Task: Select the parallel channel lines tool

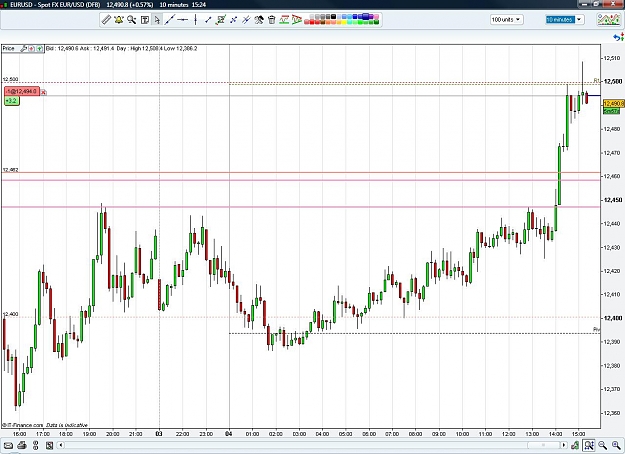Action: tap(246, 20)
